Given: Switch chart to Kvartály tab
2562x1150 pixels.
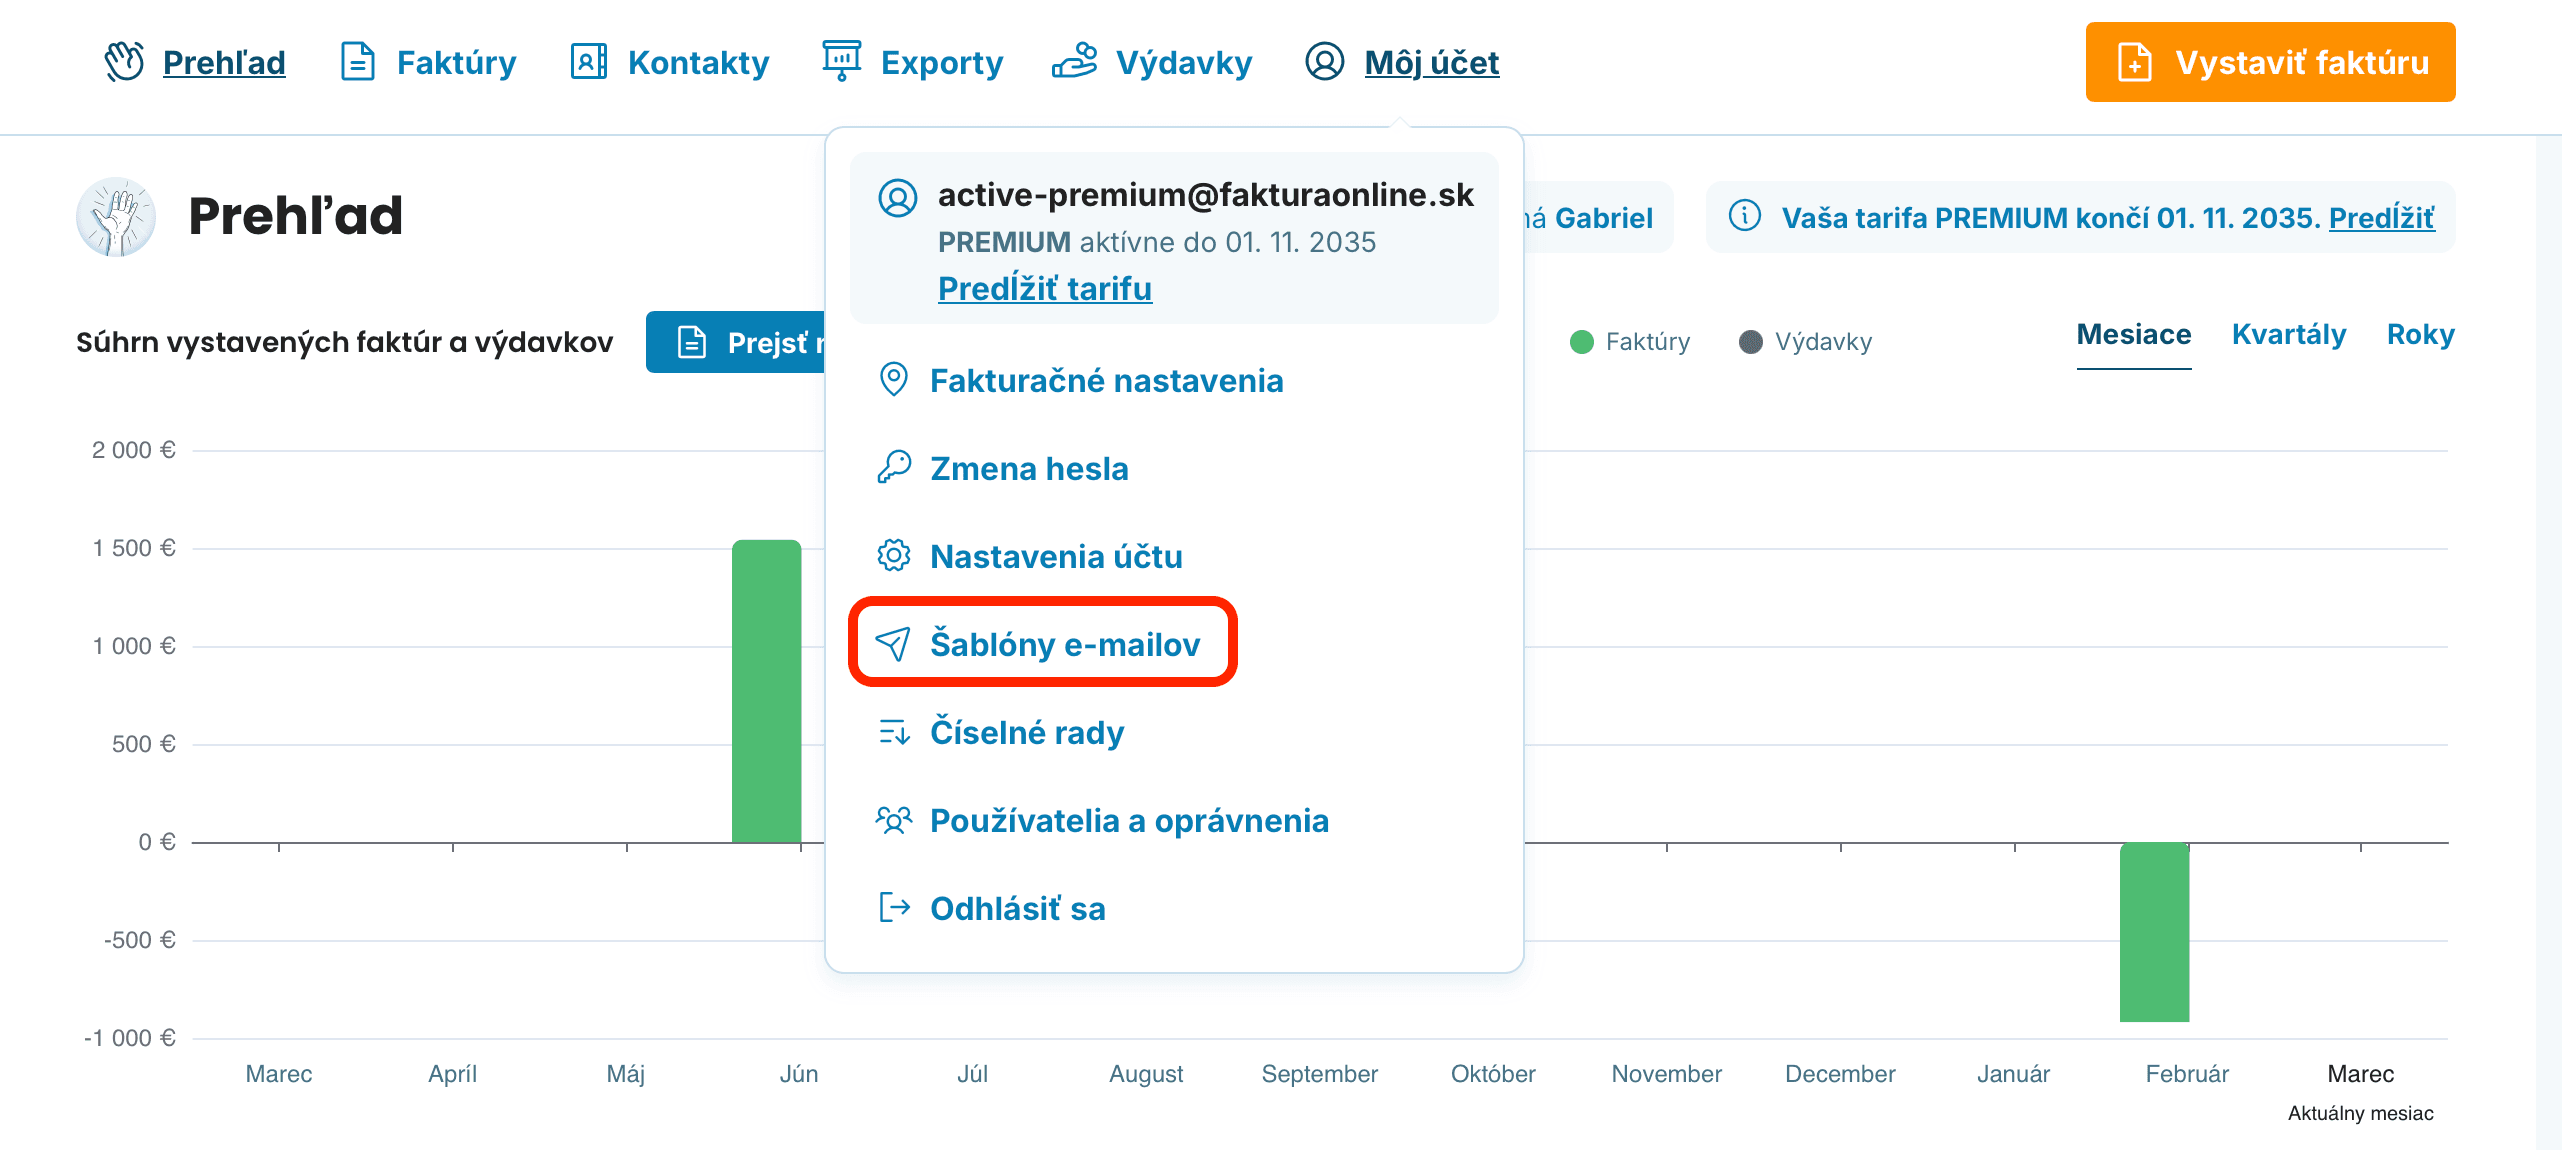Looking at the screenshot, I should 2288,335.
